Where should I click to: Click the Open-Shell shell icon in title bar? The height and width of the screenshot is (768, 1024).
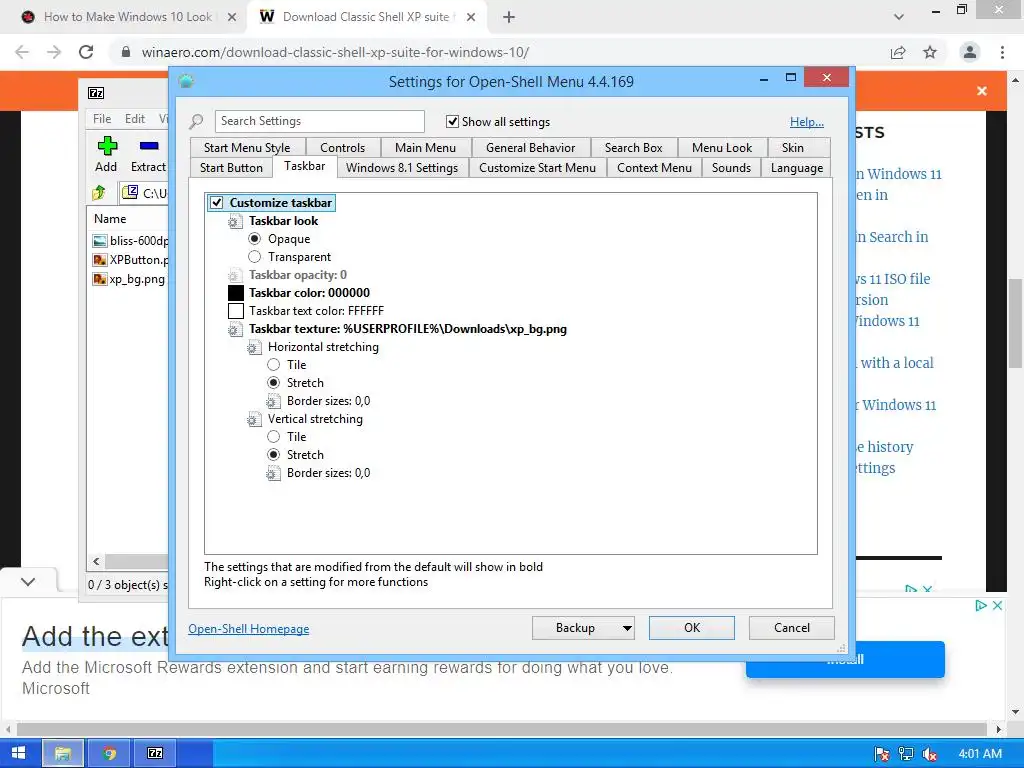click(186, 81)
